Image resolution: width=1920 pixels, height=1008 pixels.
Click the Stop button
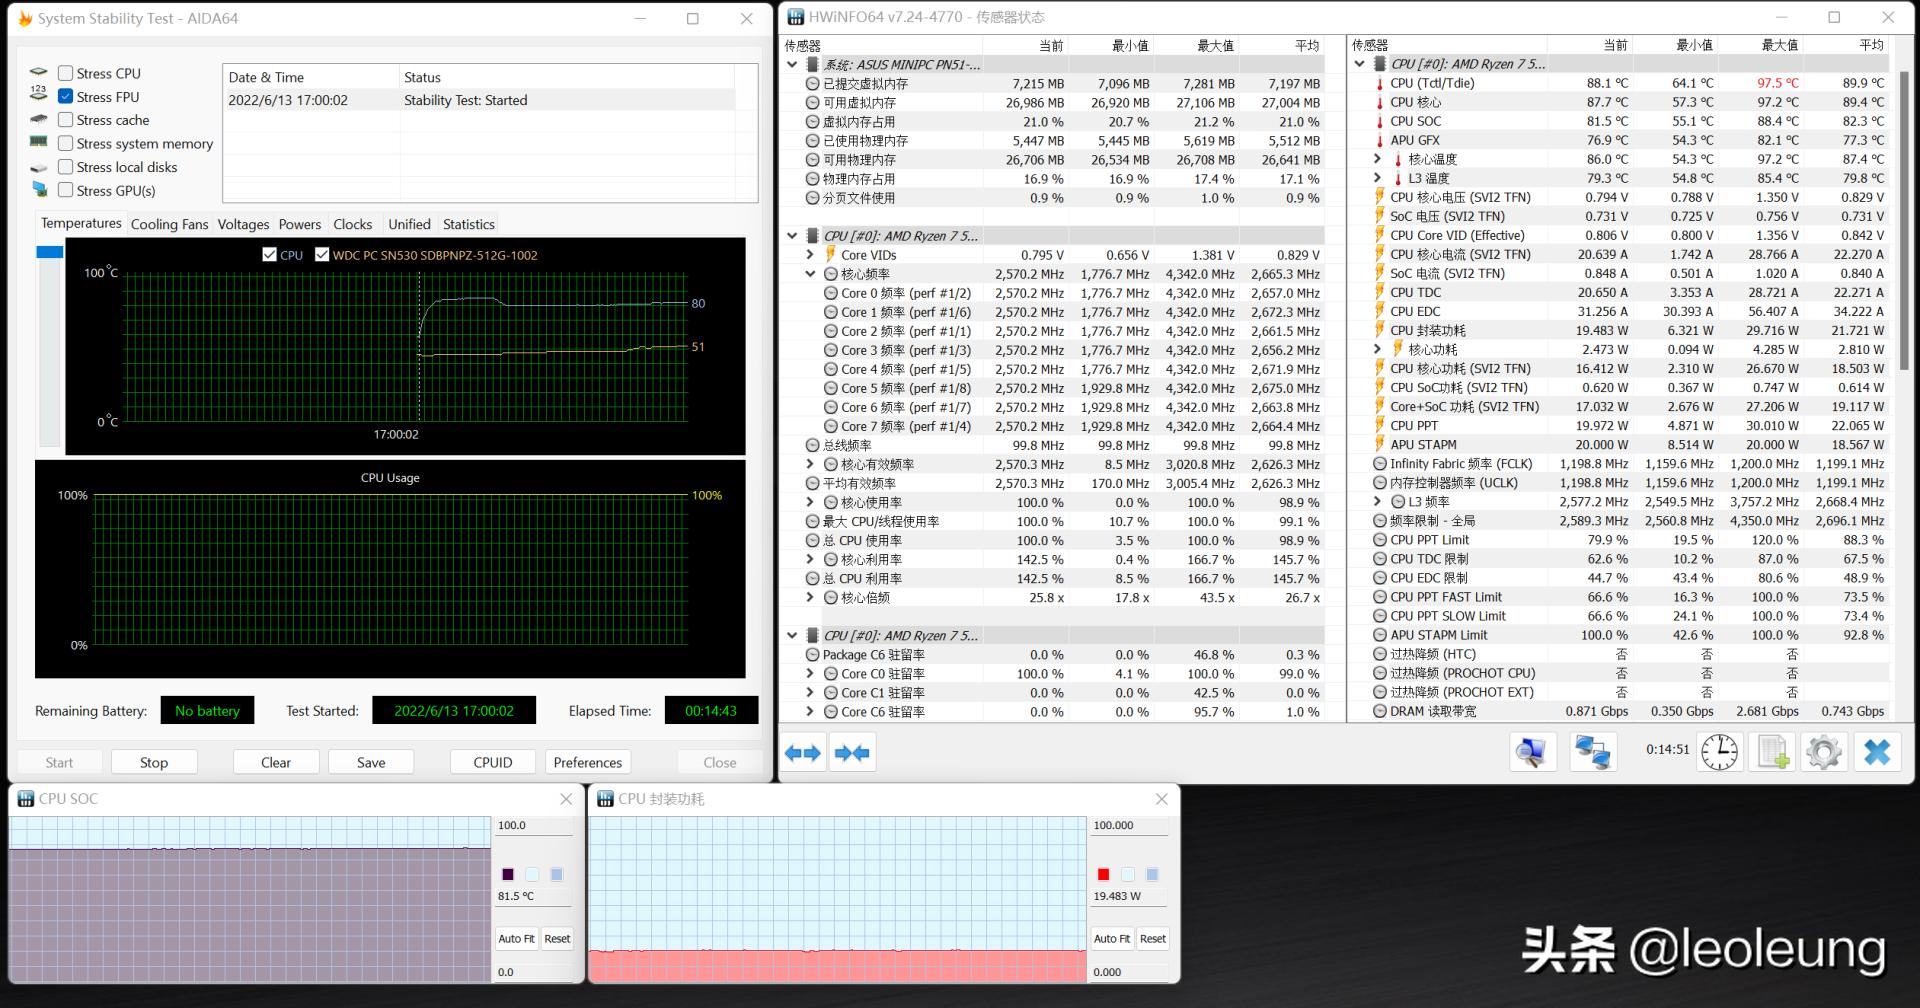pos(153,761)
